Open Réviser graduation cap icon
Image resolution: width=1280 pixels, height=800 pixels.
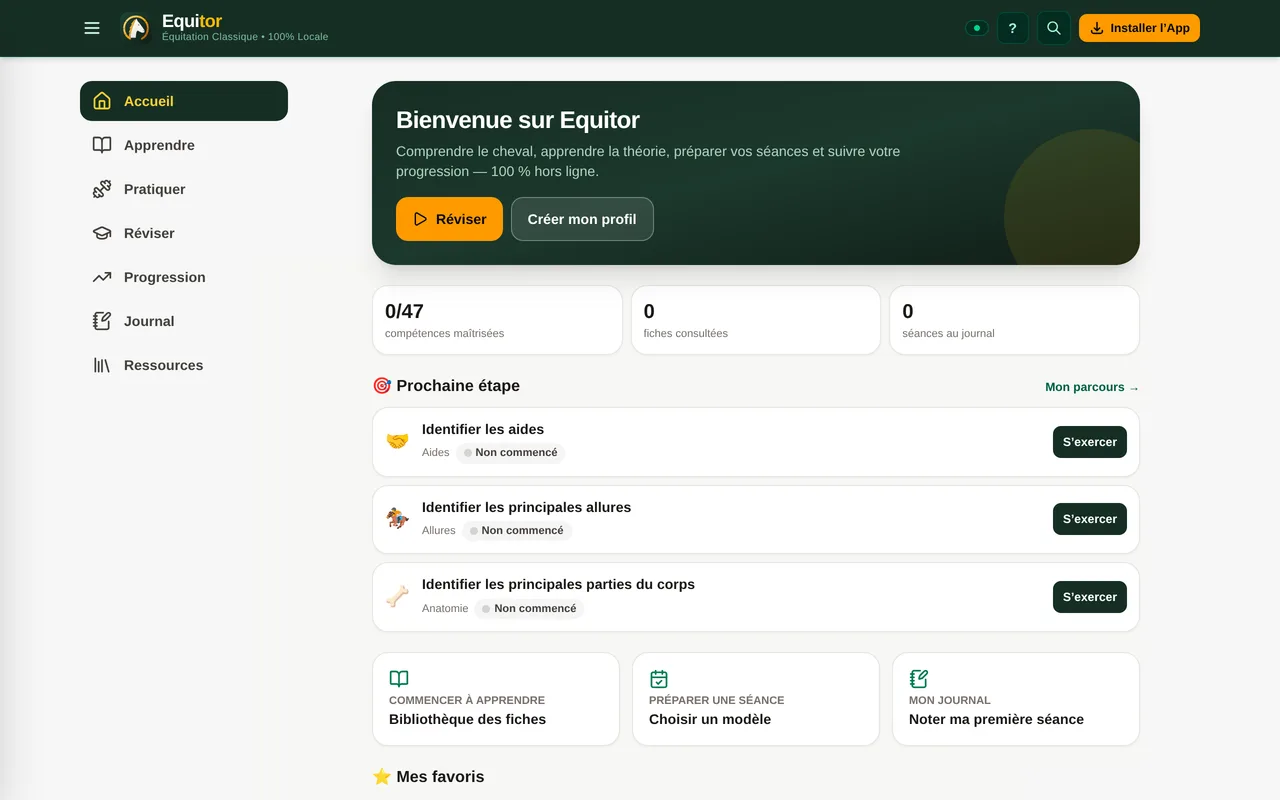pos(102,233)
